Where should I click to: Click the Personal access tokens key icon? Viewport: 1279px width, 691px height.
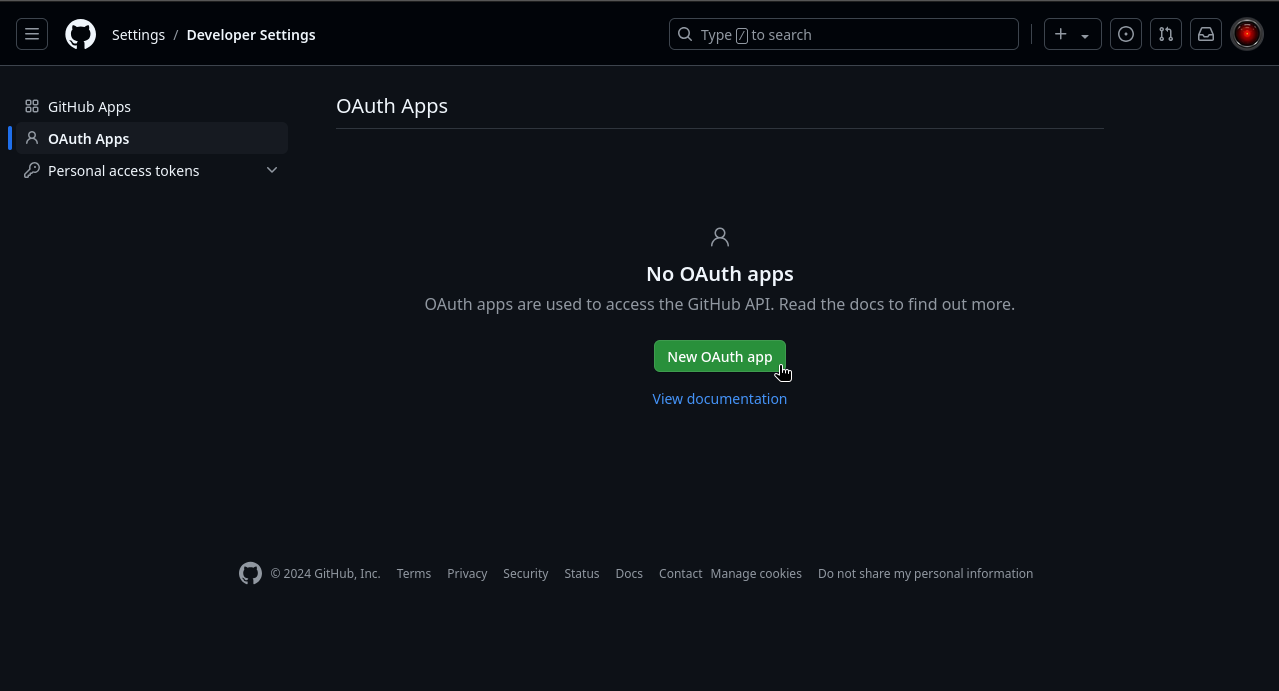(32, 170)
